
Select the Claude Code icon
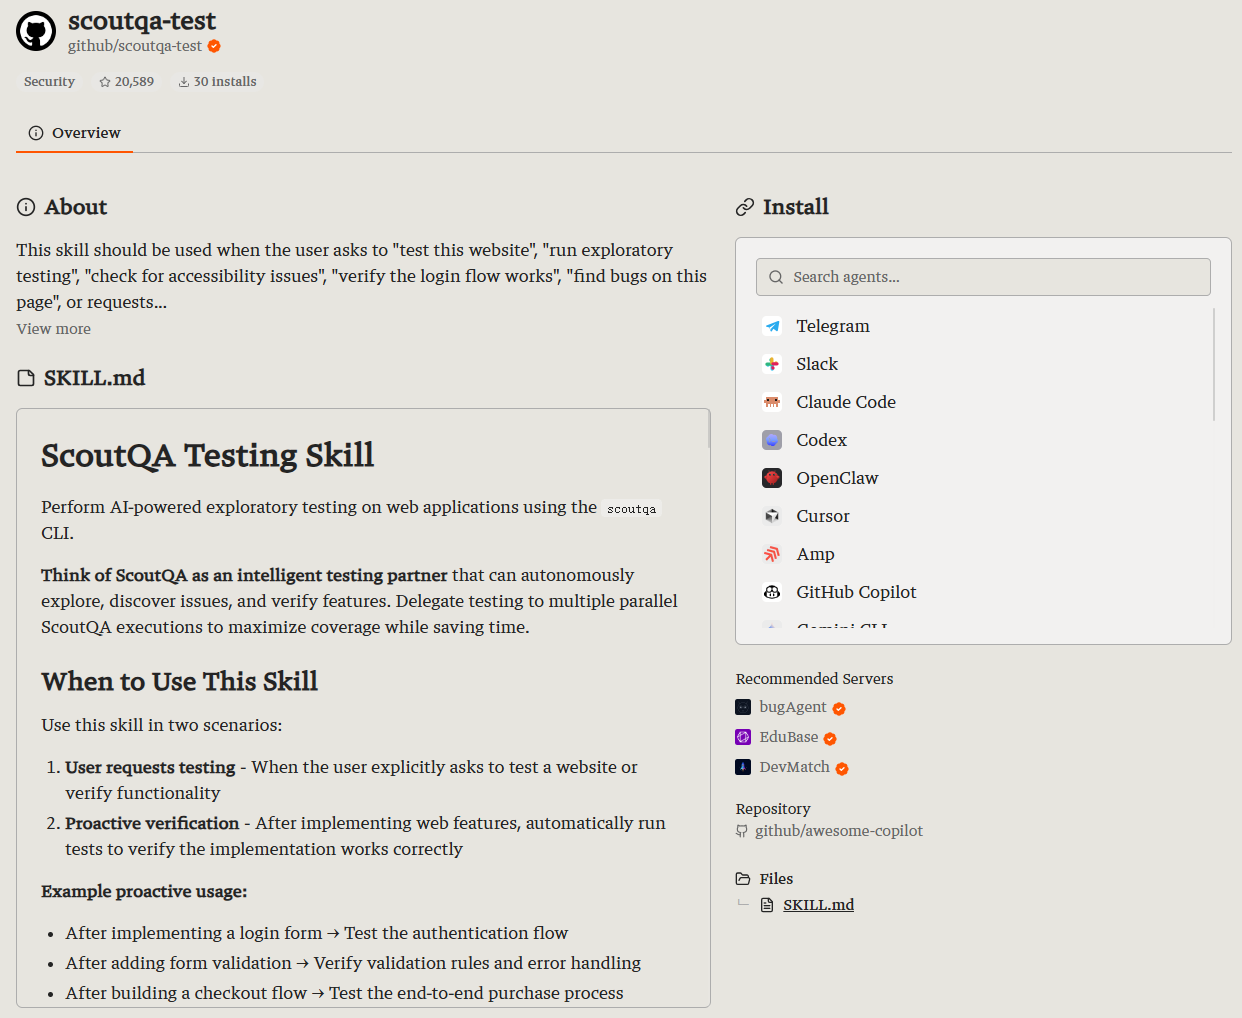(772, 402)
